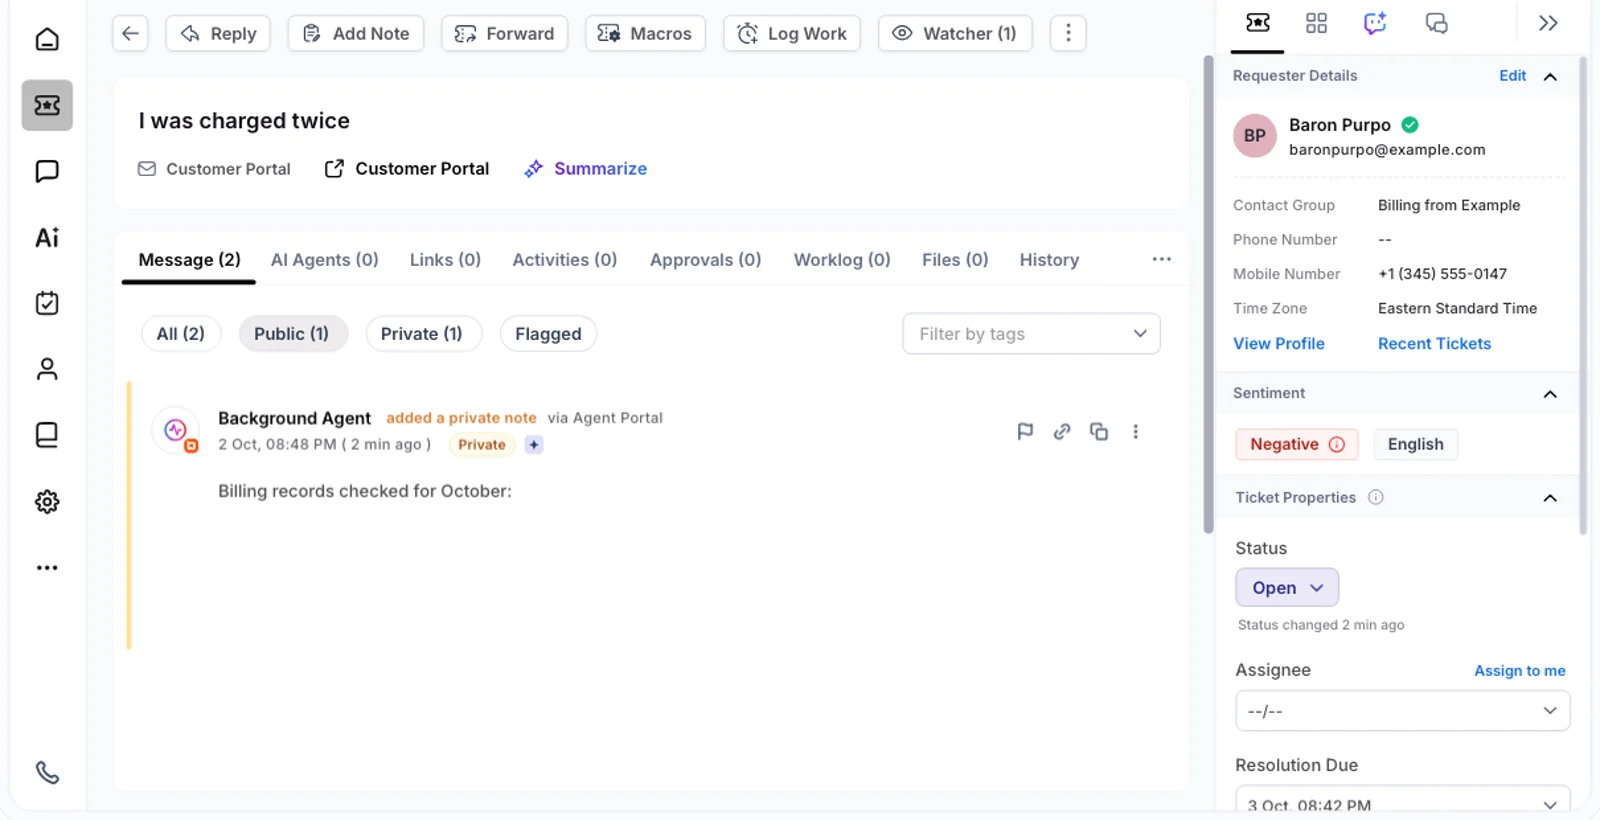Open the Assignee dropdown
The image size is (1600, 820).
point(1402,710)
